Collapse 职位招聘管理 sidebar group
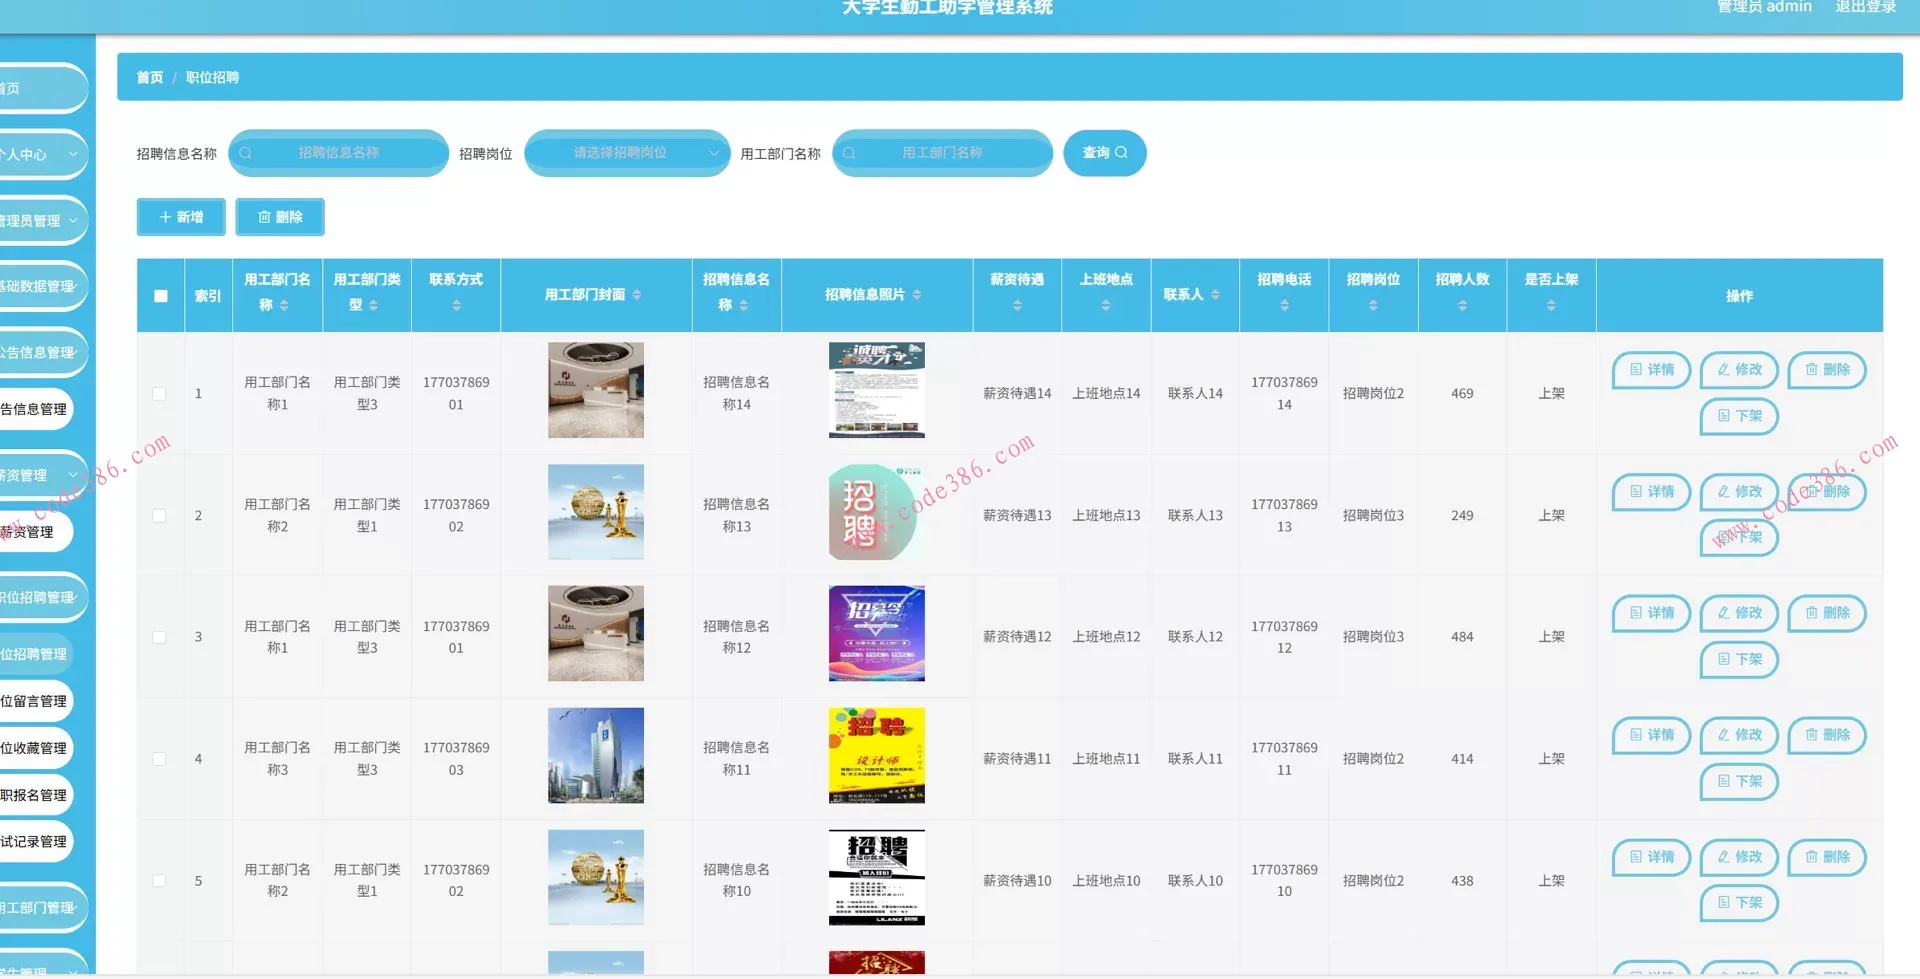 coord(42,597)
